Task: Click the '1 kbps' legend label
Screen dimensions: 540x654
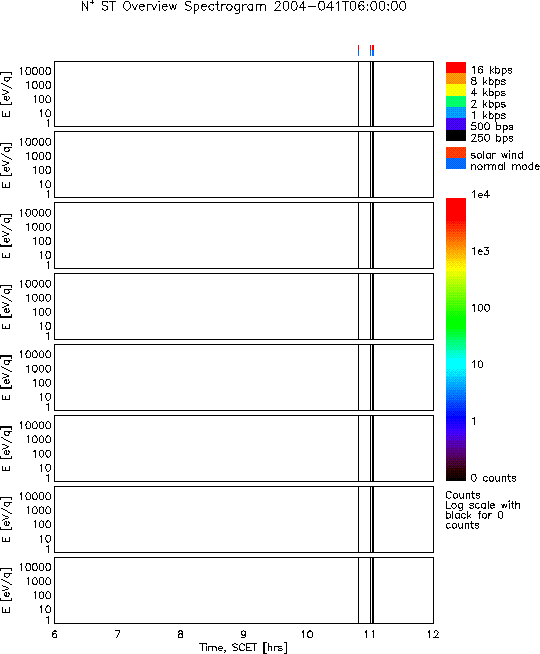Action: (x=488, y=115)
